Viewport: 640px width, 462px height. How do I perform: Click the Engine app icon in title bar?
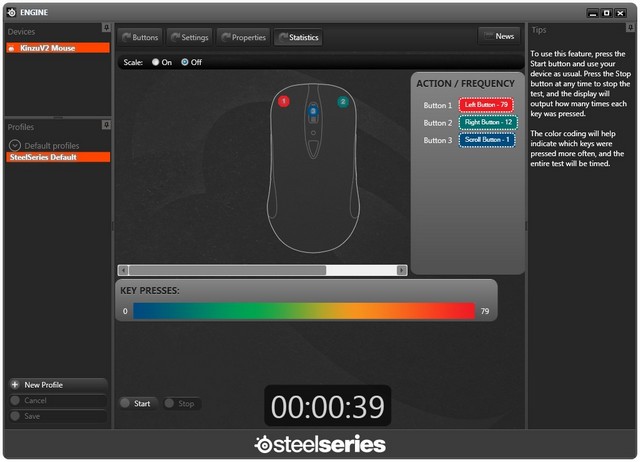coord(11,12)
